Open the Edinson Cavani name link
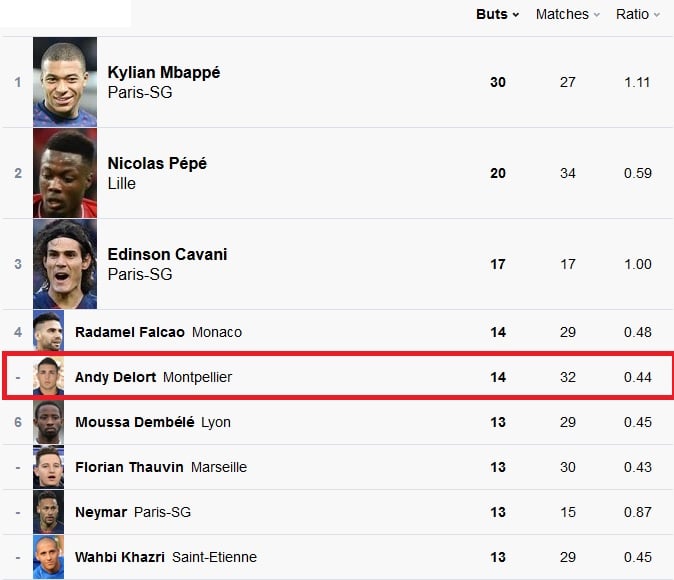Viewport: 674px width, 580px height. click(167, 254)
